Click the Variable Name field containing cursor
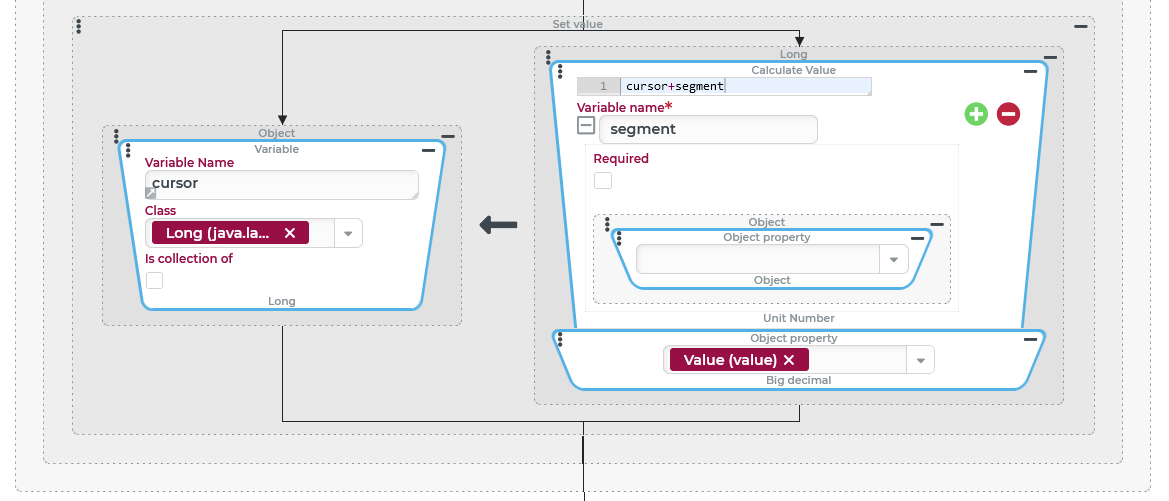 tap(282, 185)
